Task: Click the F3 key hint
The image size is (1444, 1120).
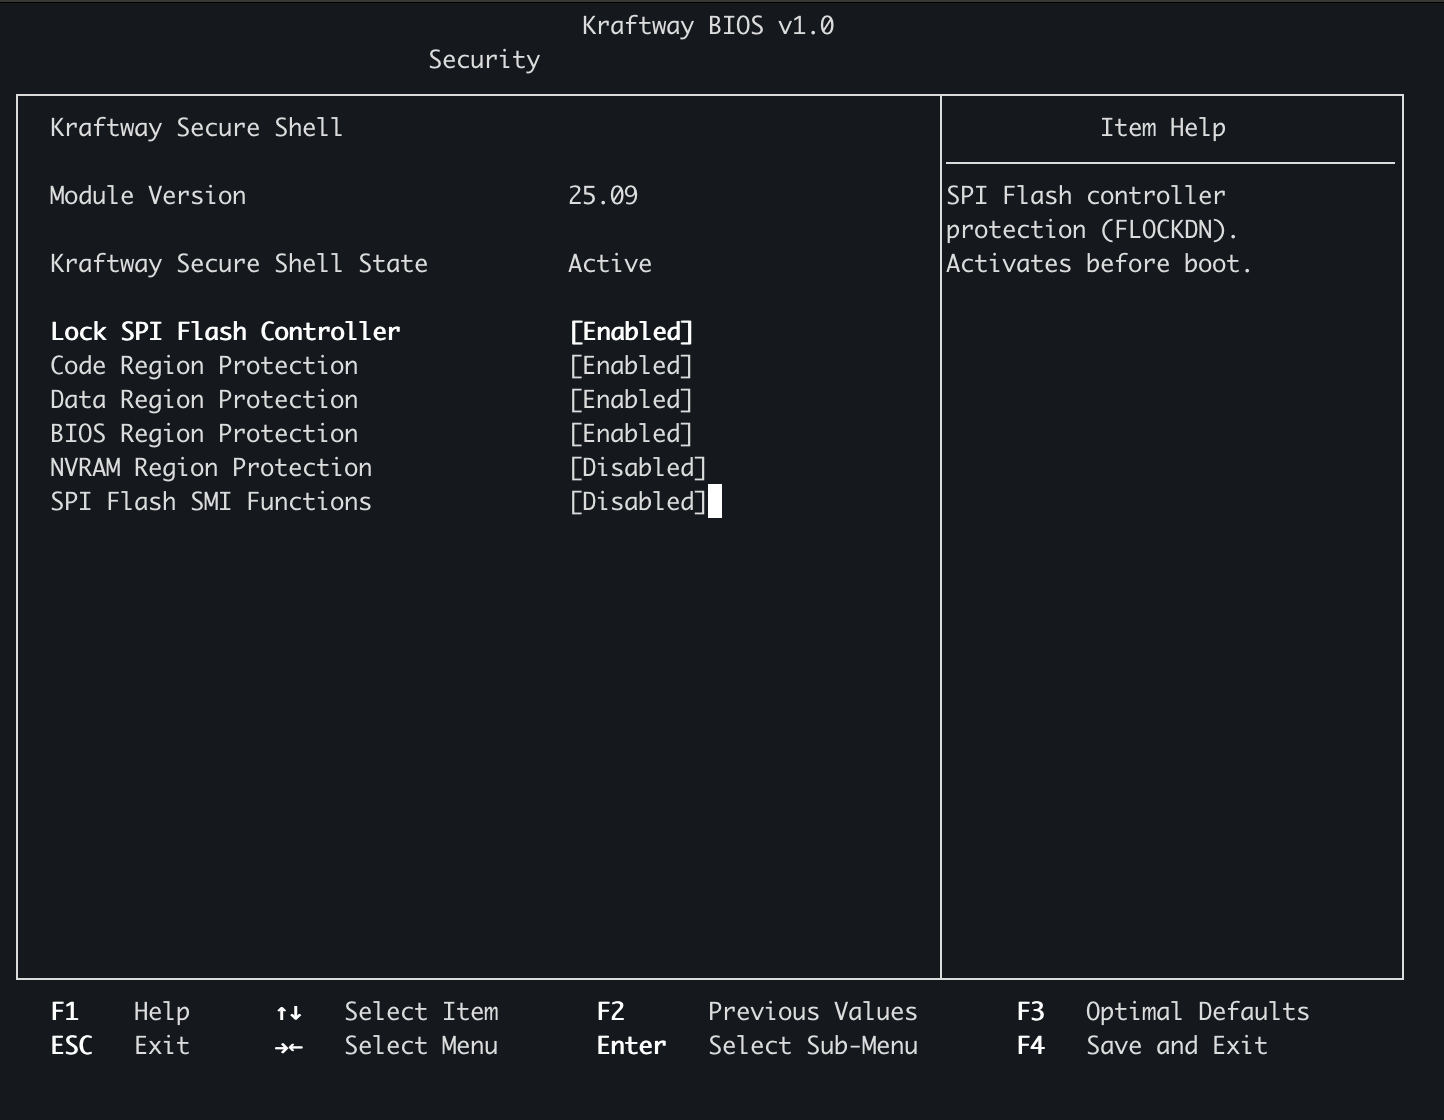Action: [x=1030, y=1012]
